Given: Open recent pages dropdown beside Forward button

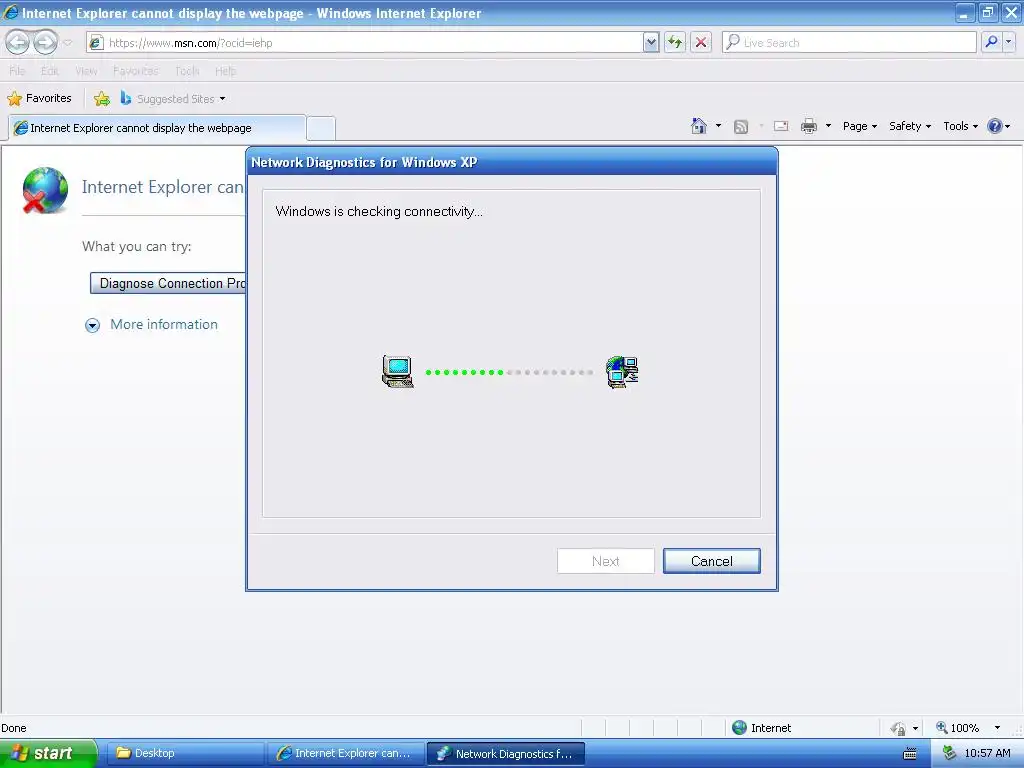Looking at the screenshot, I should pyautogui.click(x=68, y=43).
